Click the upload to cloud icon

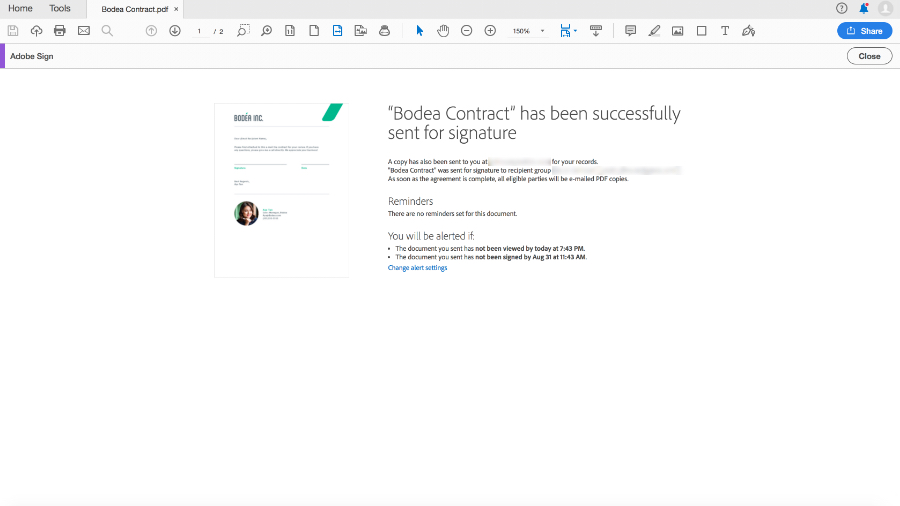[x=36, y=31]
